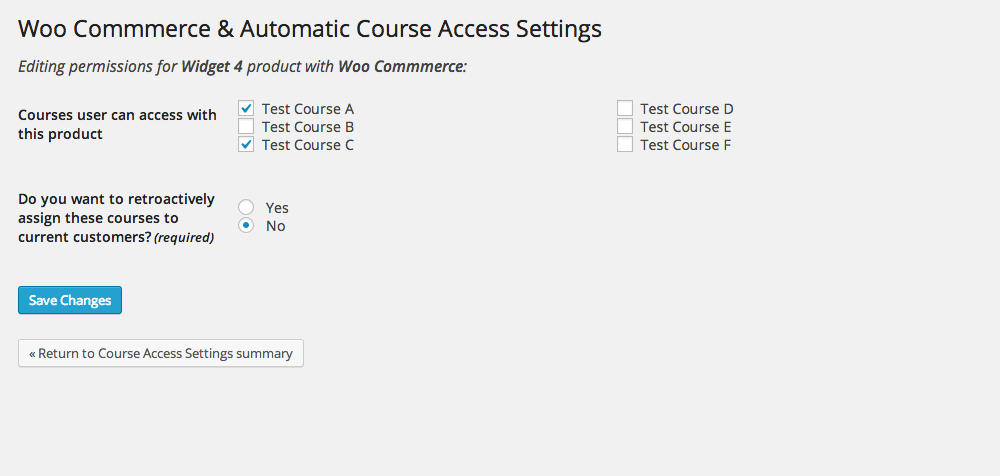Viewport: 1000px width, 476px height.
Task: Enable the Test Course F checkbox
Action: 625,145
